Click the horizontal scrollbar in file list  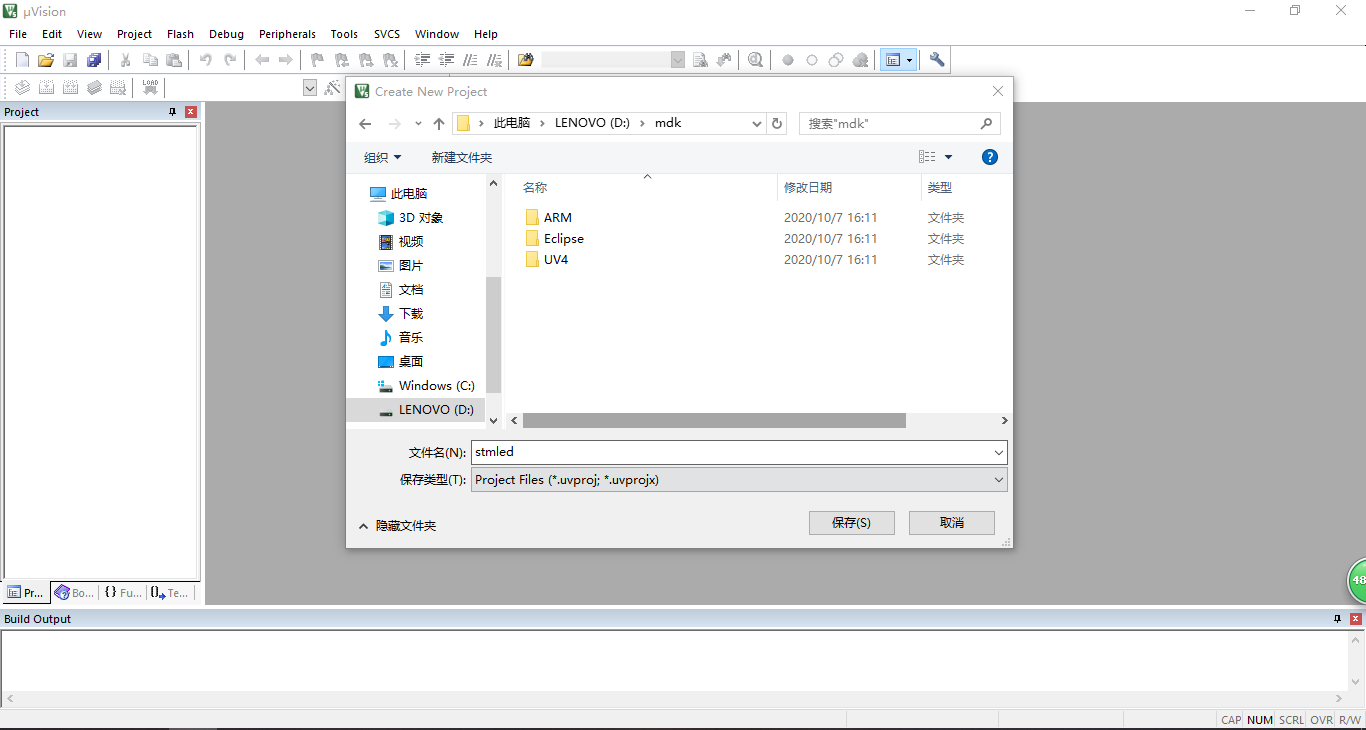(714, 421)
